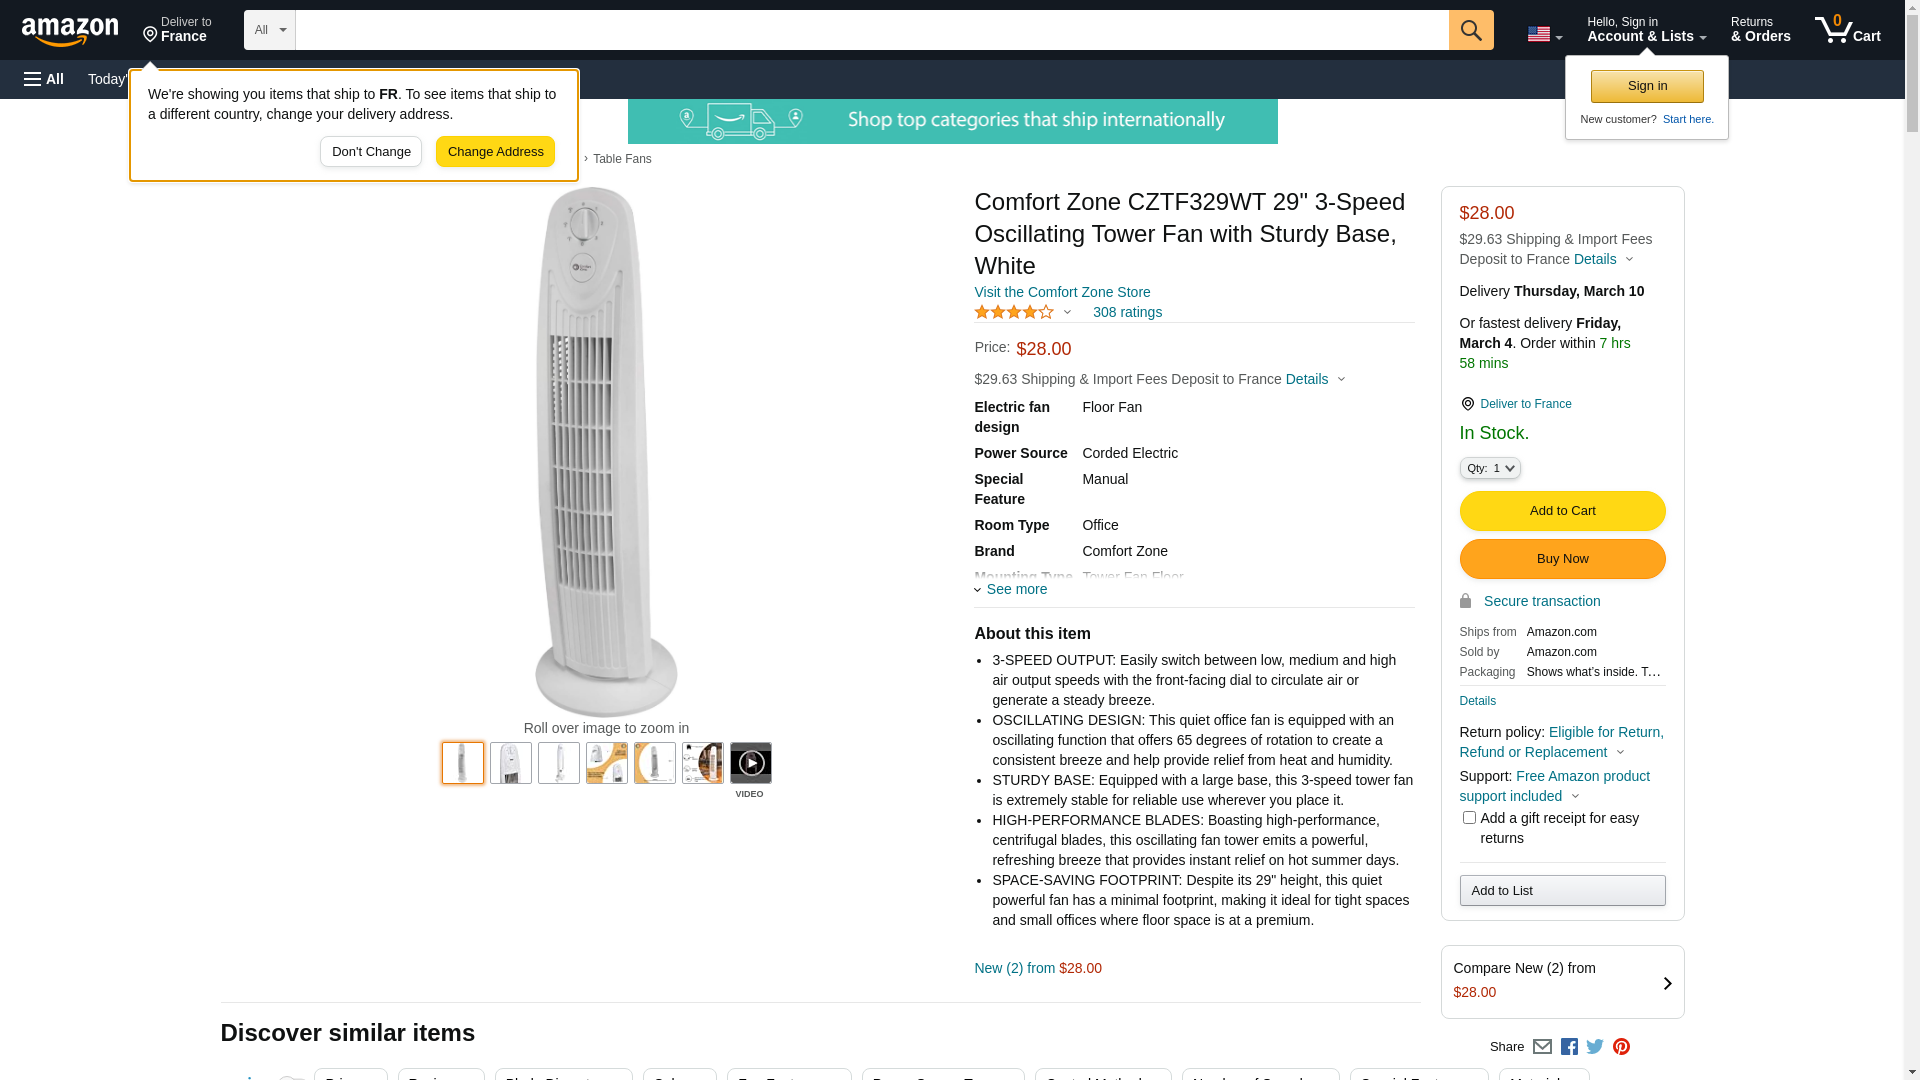1920x1080 pixels.
Task: Visit the Comfort Zone Store link
Action: tap(1062, 292)
